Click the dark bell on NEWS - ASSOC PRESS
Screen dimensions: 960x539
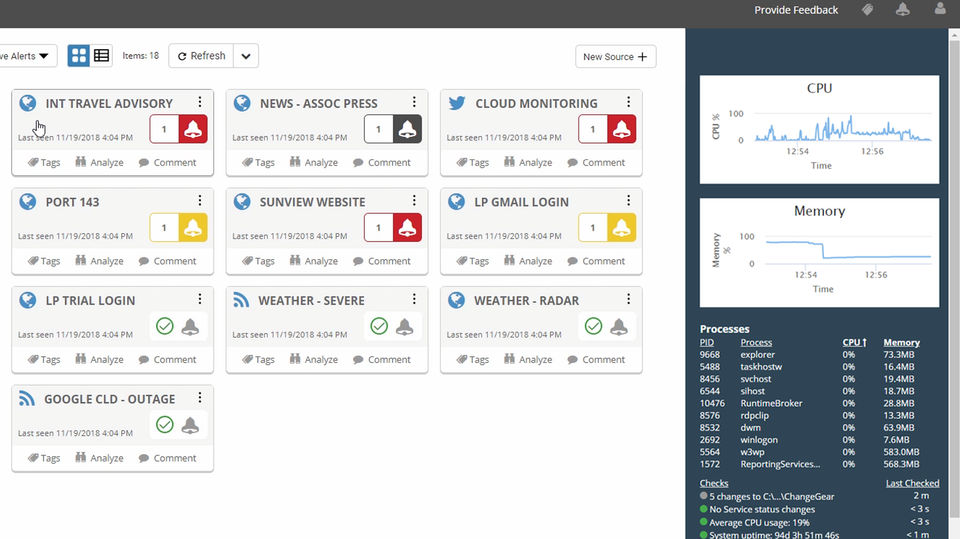pyautogui.click(x=407, y=129)
